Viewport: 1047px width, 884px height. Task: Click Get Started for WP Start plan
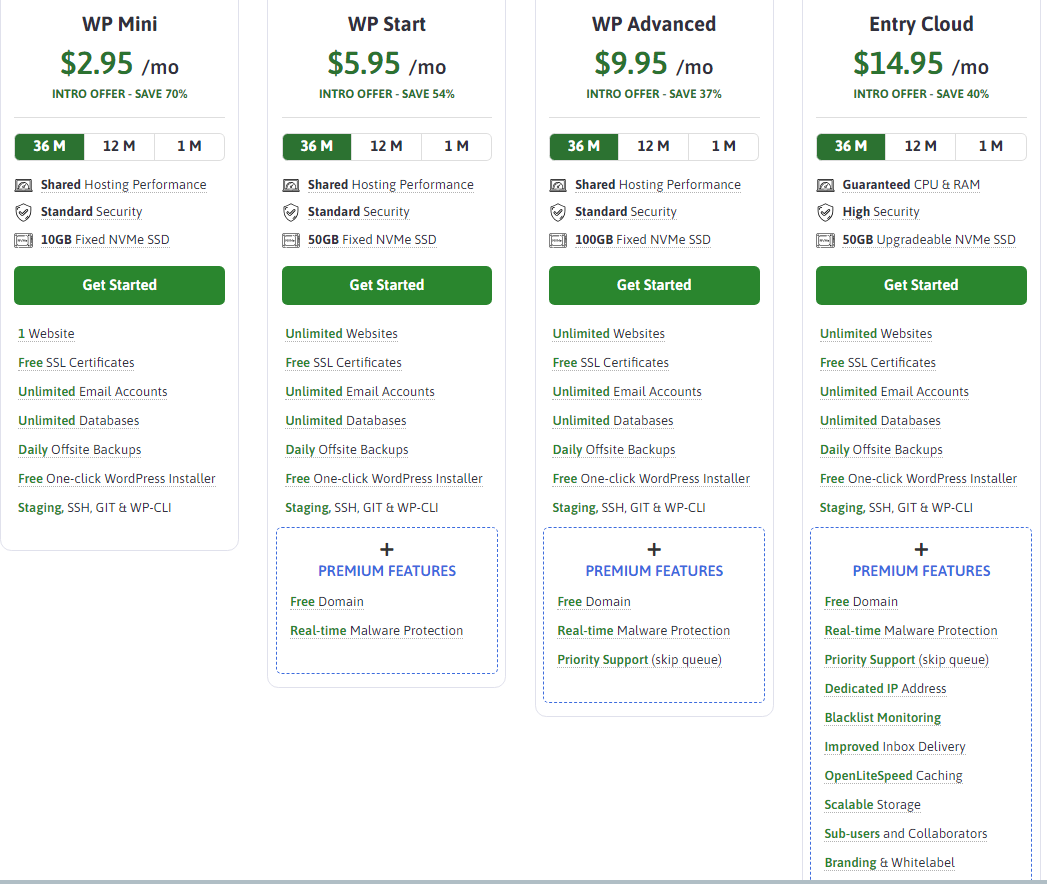[387, 285]
